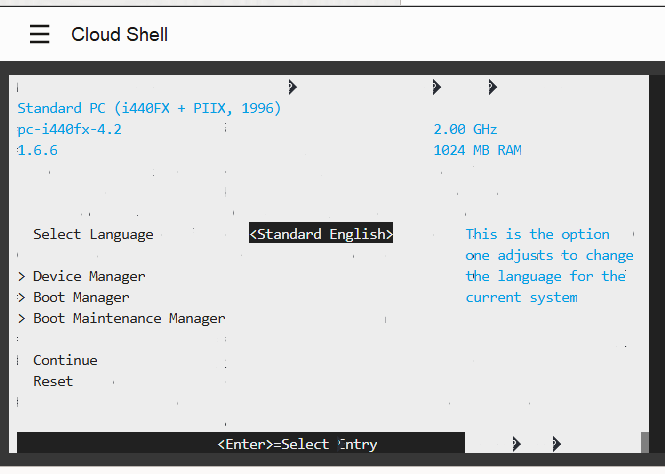Viewport: 665px width, 474px height.
Task: Open the Device Manager entry
Action: (x=89, y=276)
